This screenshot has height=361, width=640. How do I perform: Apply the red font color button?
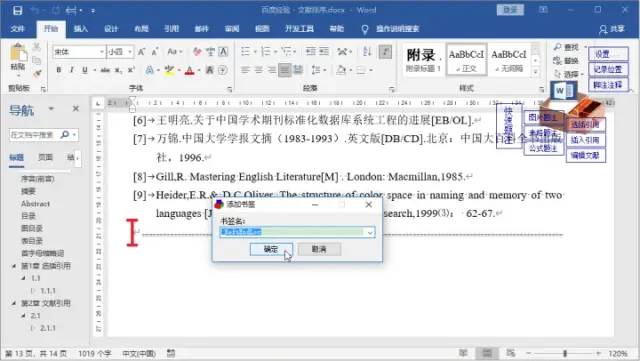click(x=189, y=70)
